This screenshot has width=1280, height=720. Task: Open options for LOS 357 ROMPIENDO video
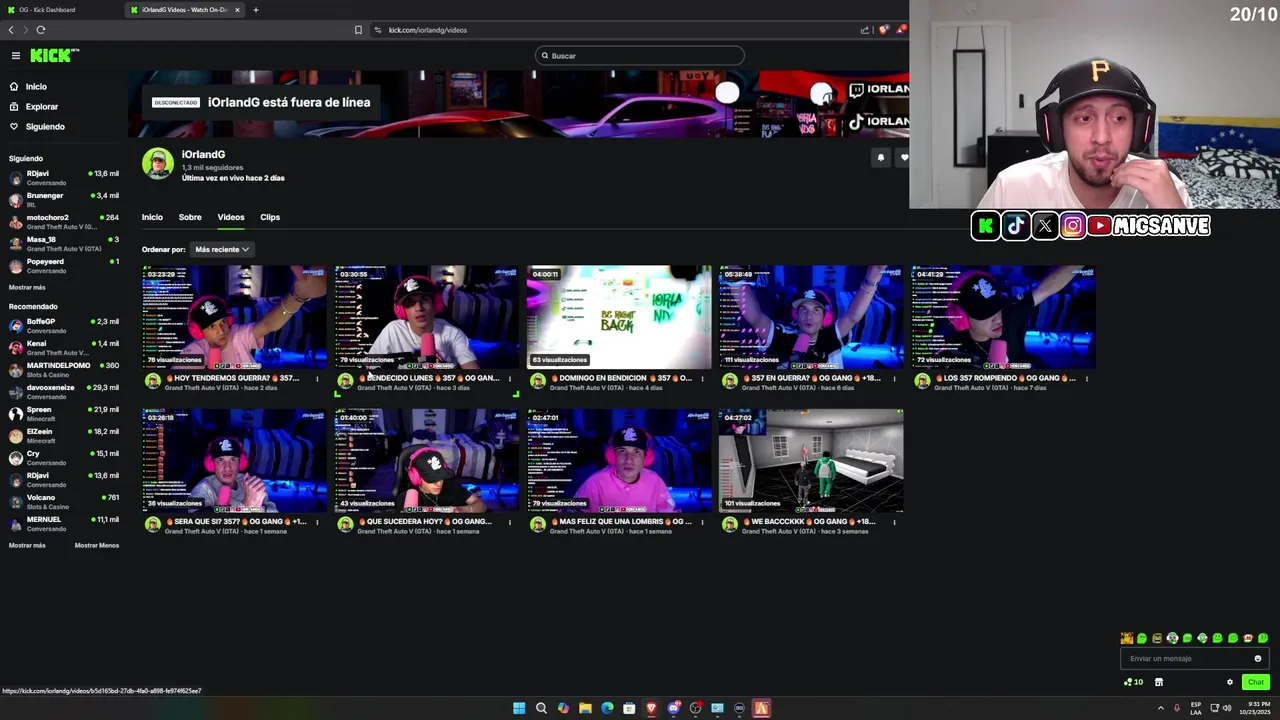(1086, 379)
